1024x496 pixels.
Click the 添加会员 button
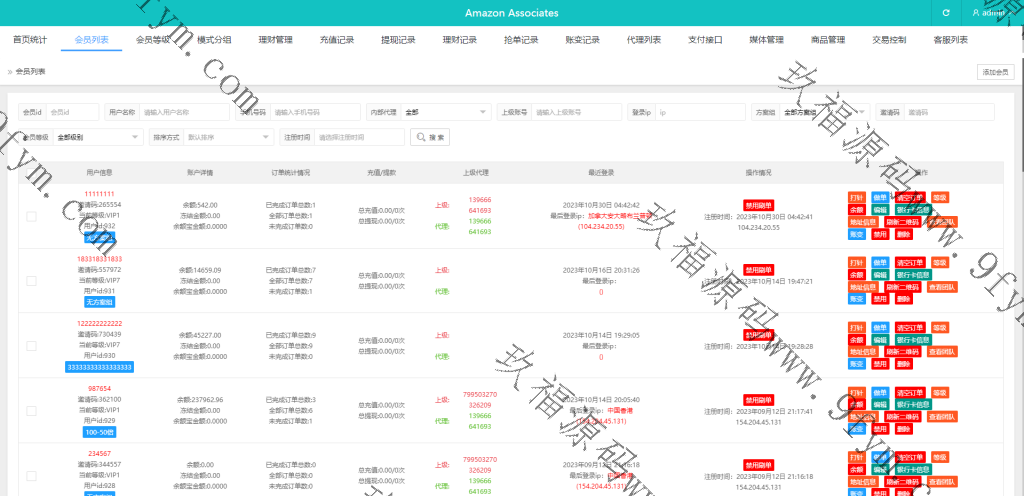pyautogui.click(x=996, y=72)
